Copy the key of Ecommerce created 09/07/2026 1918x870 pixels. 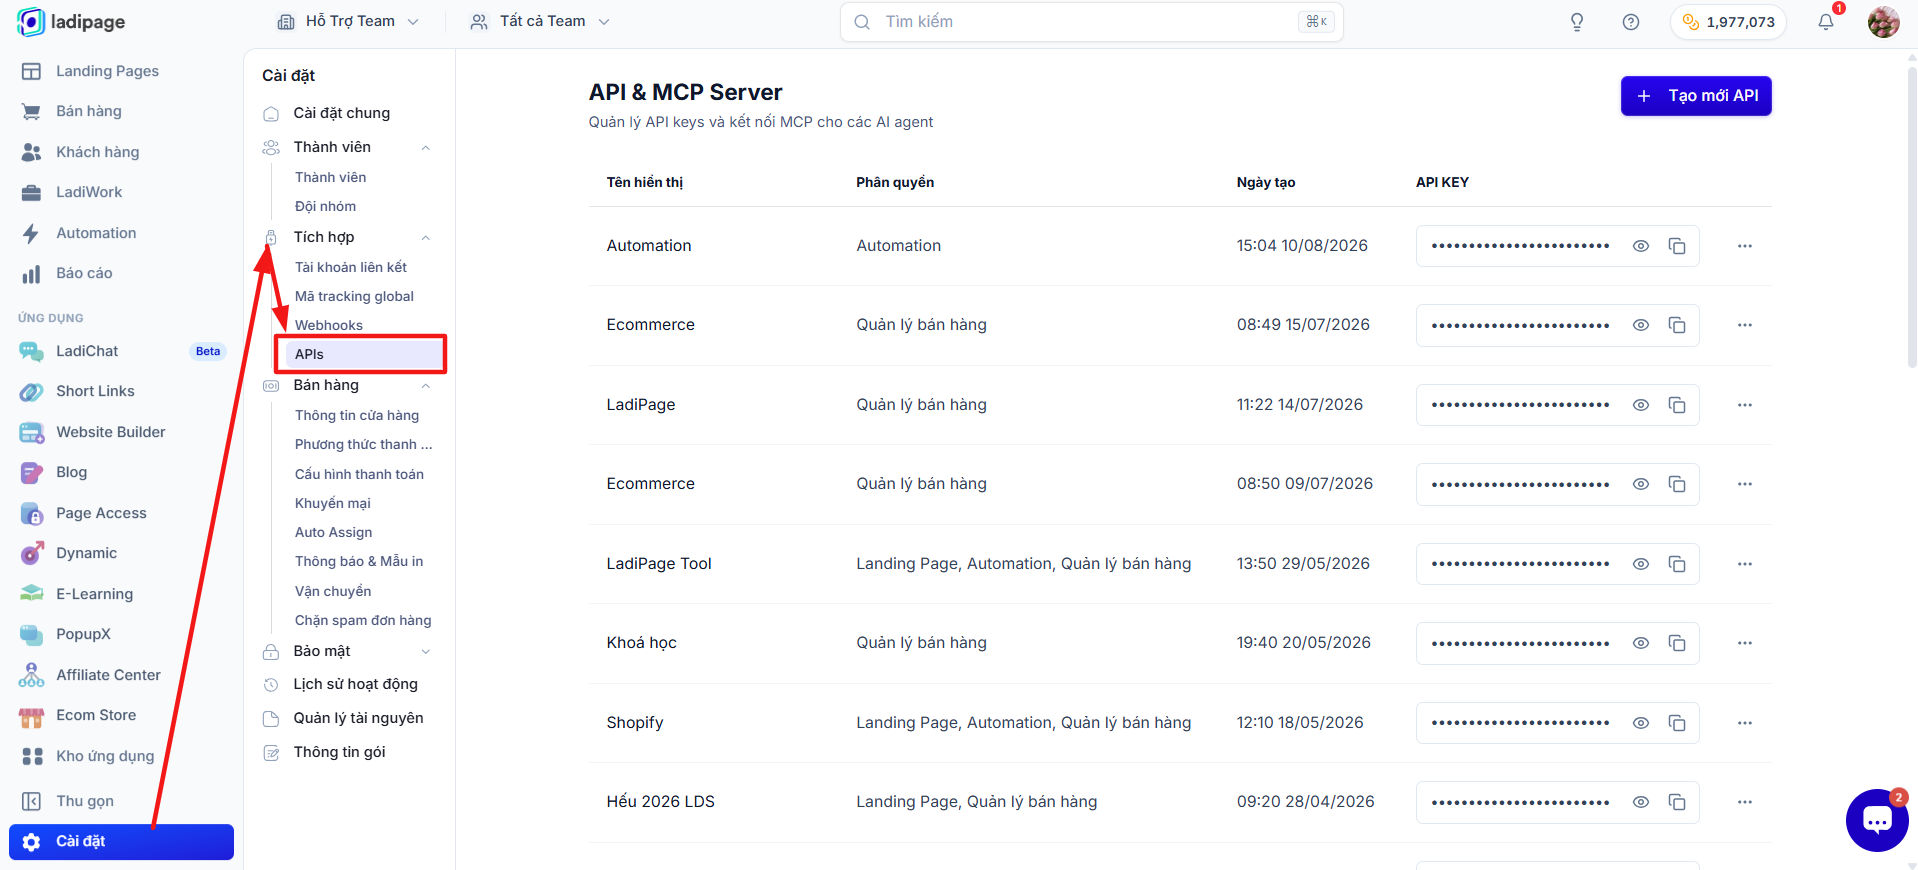point(1677,484)
